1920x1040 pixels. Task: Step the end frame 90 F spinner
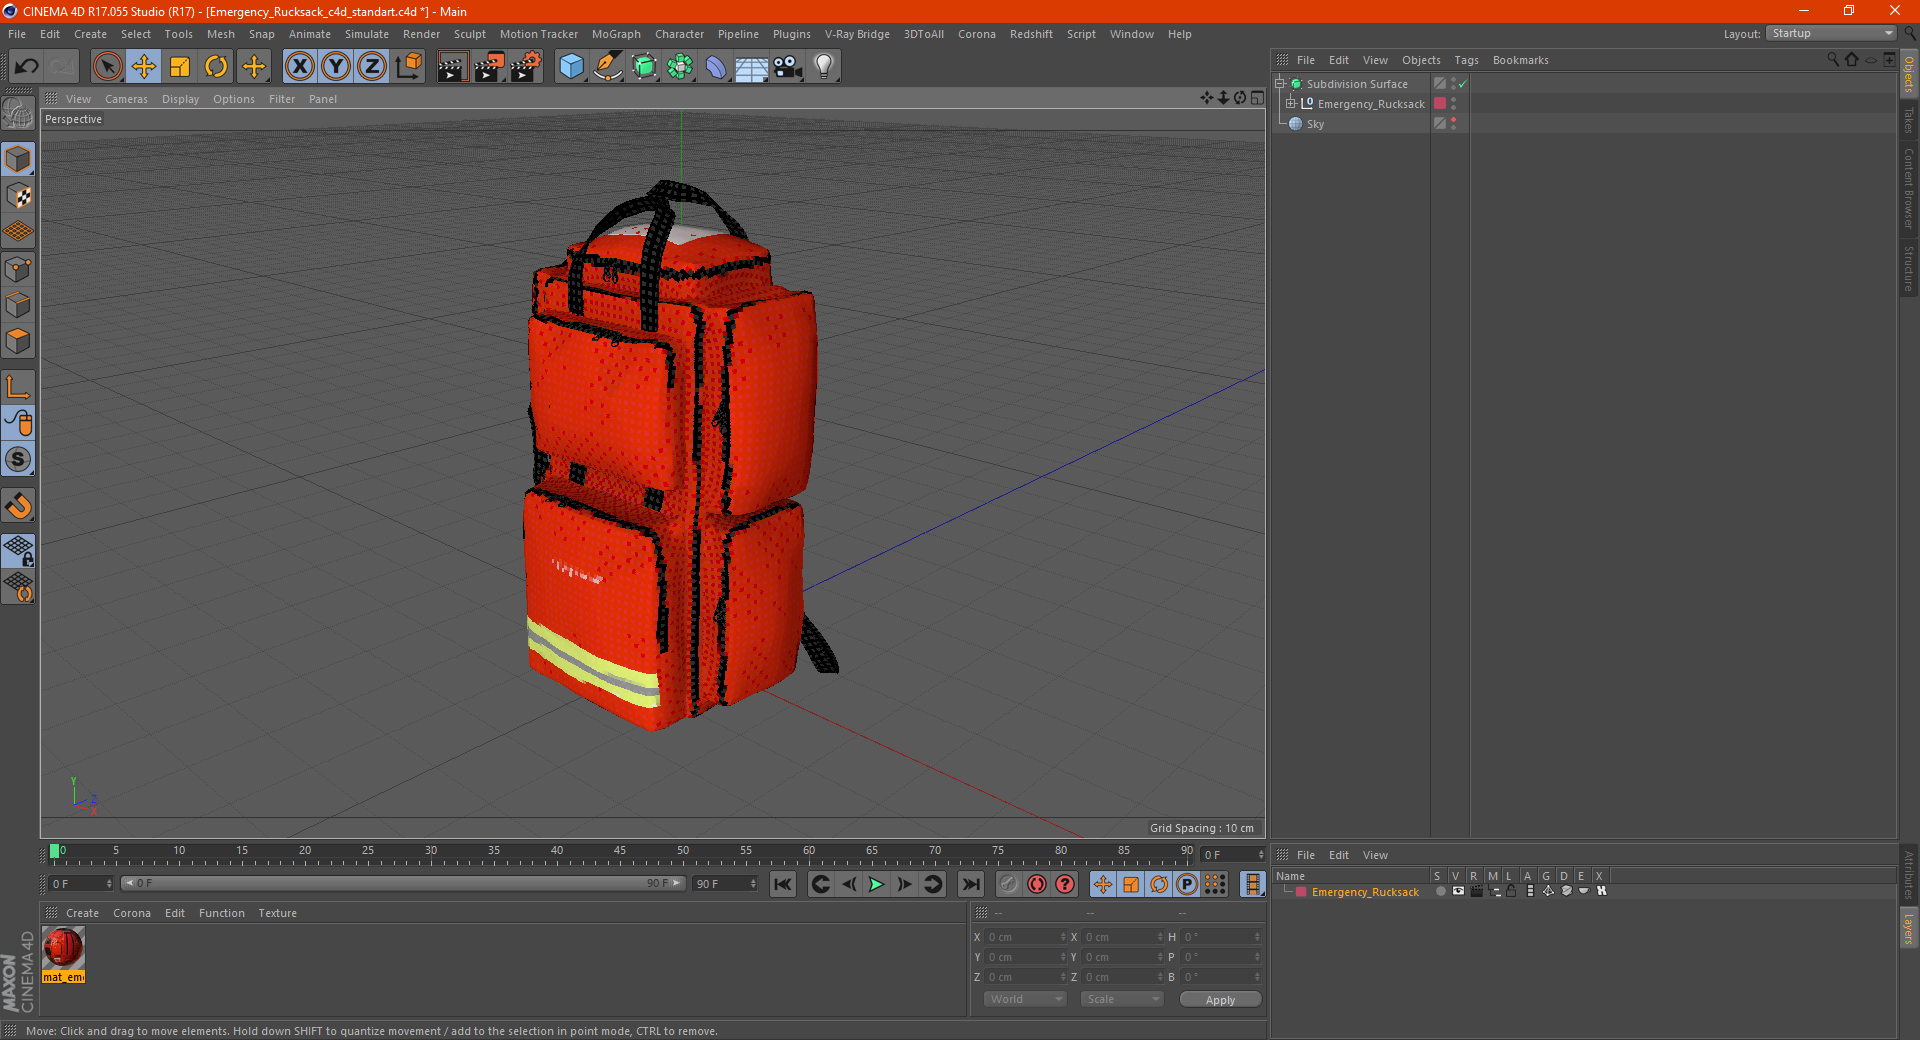click(753, 884)
